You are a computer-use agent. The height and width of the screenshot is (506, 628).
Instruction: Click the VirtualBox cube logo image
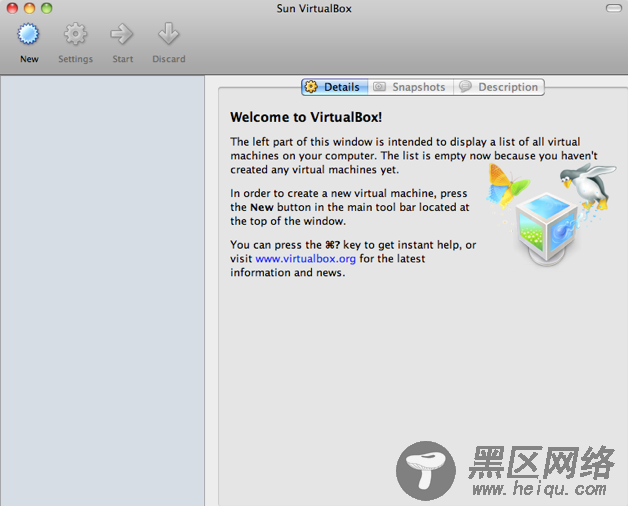point(547,228)
